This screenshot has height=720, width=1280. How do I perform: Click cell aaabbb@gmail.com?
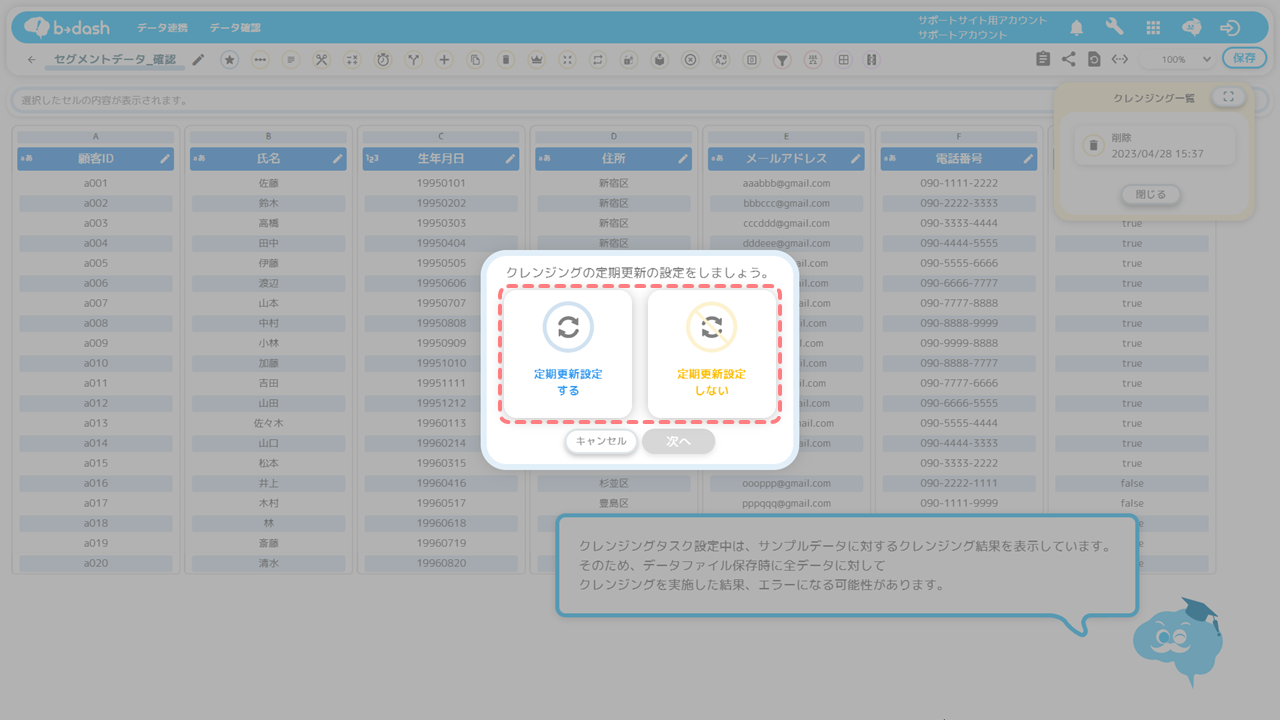[787, 183]
